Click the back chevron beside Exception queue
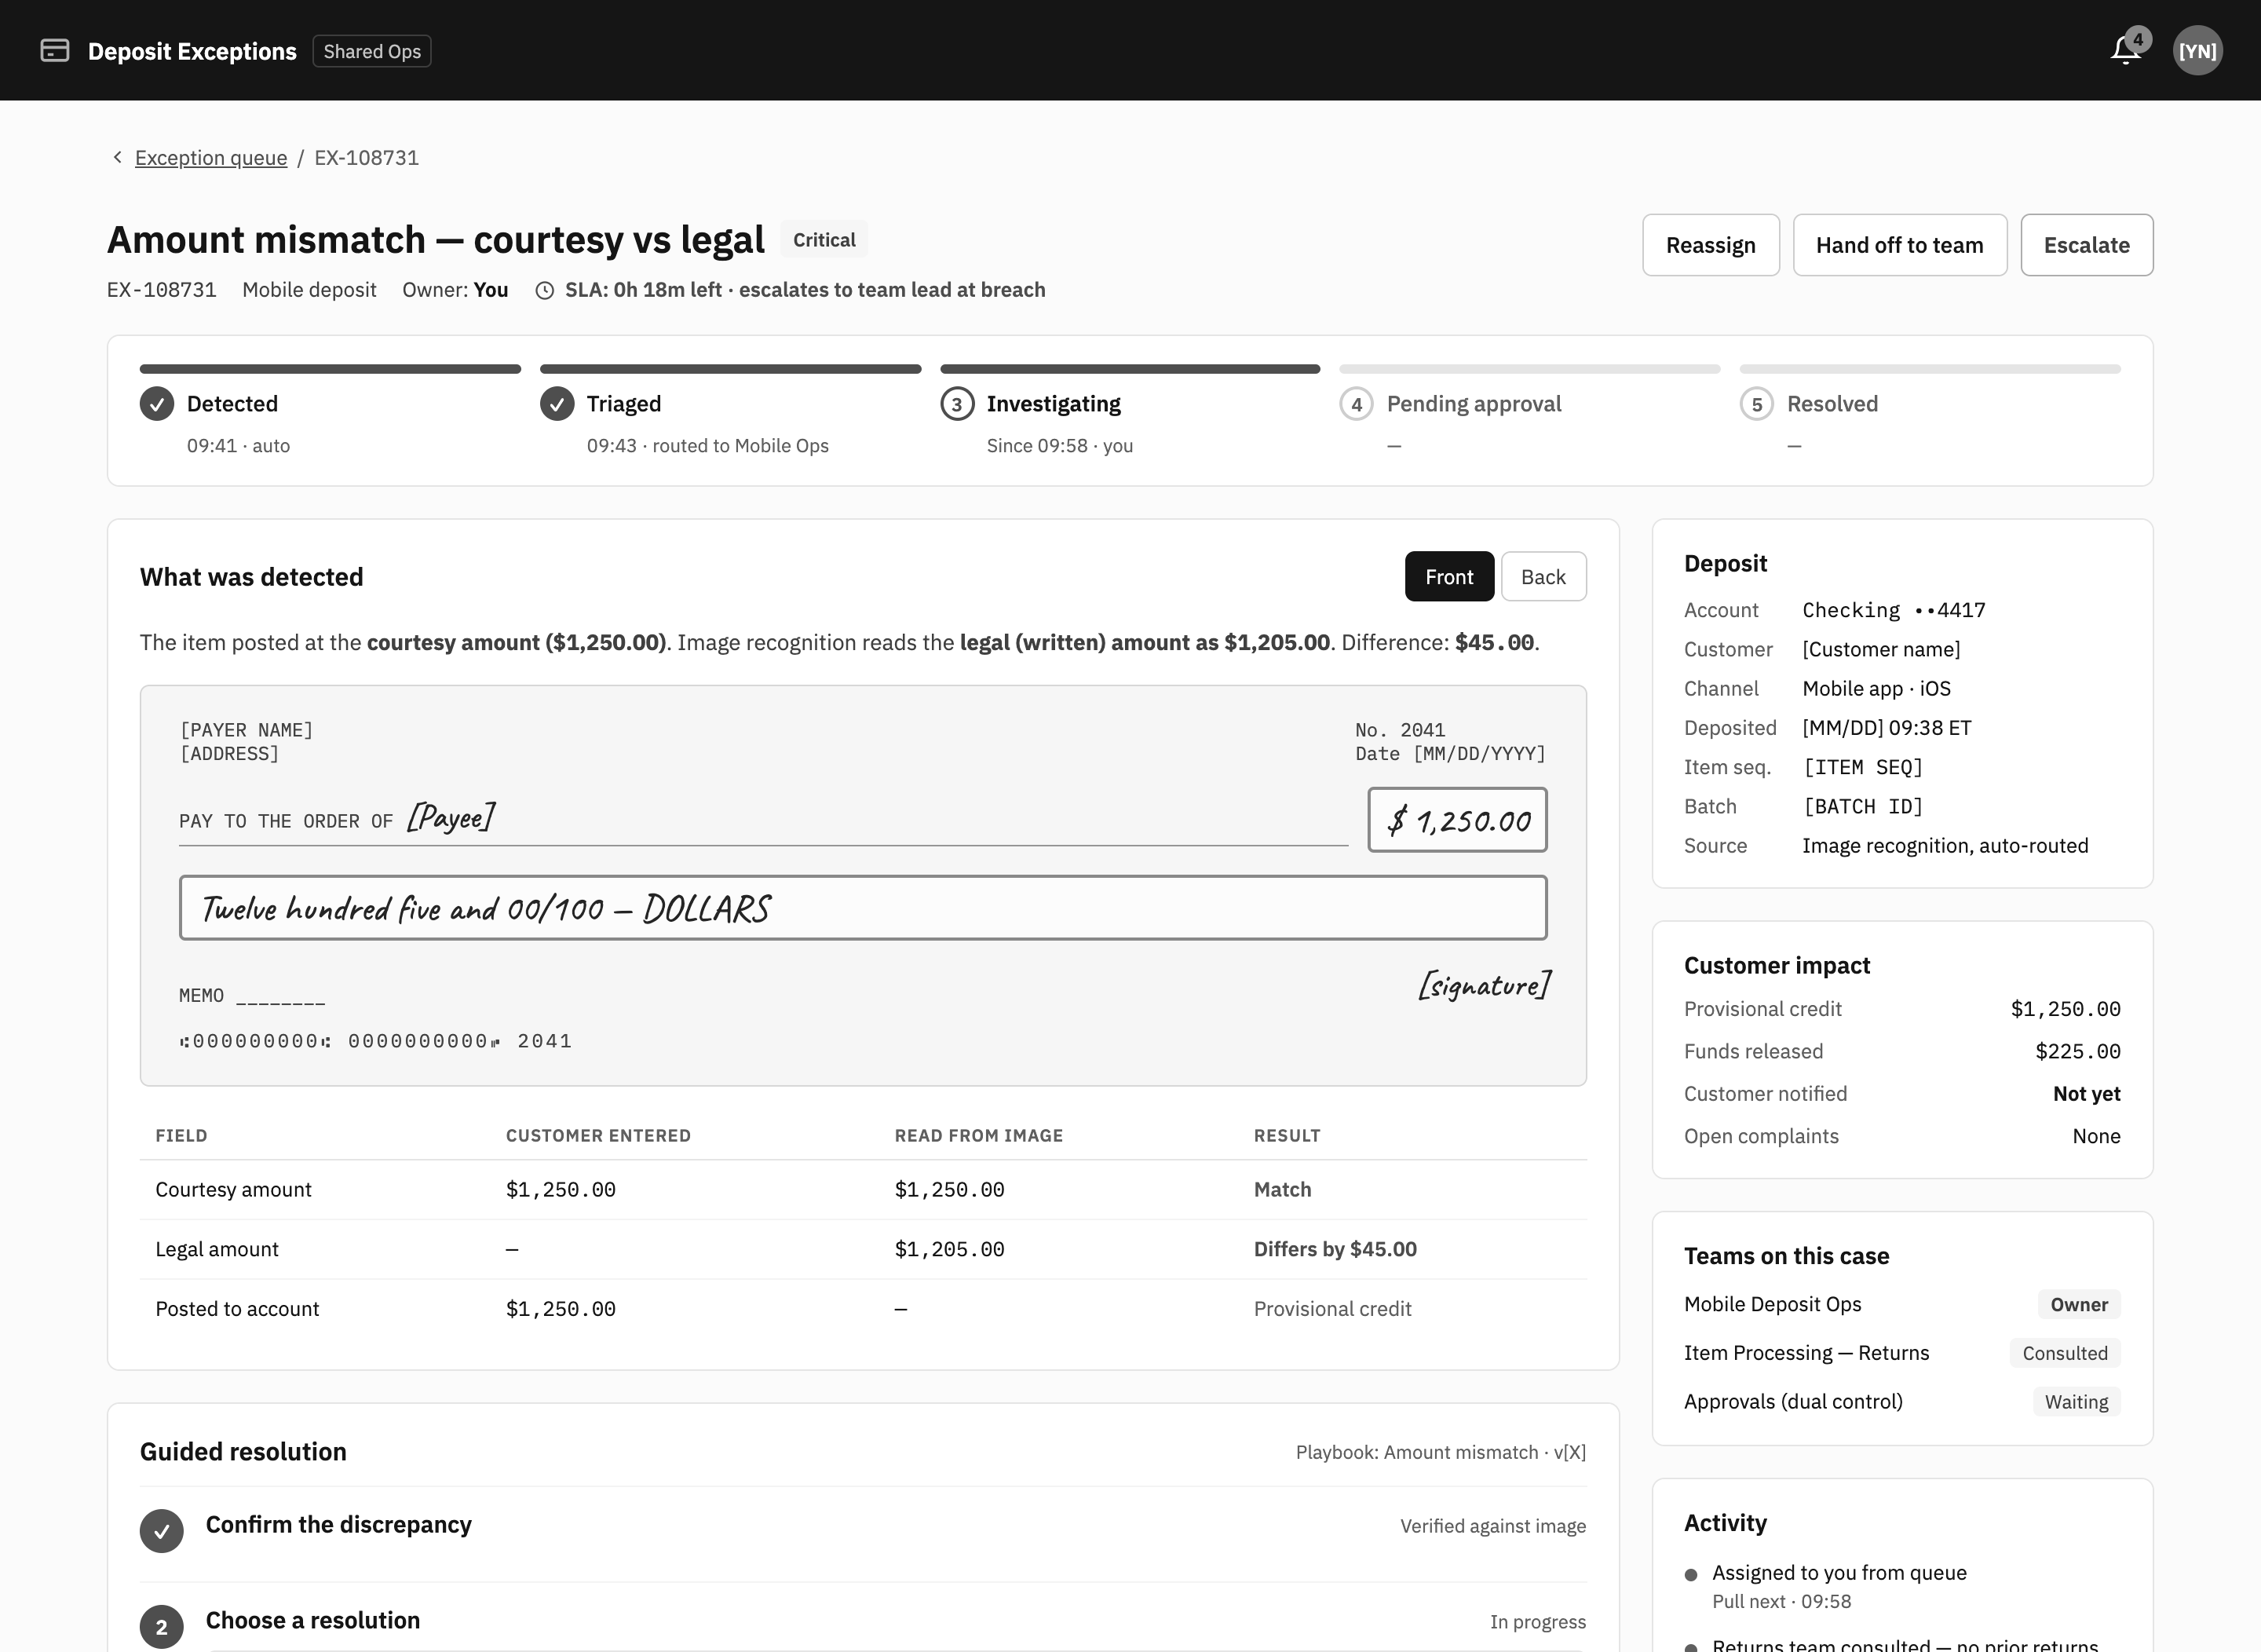This screenshot has width=2261, height=1652. 117,157
